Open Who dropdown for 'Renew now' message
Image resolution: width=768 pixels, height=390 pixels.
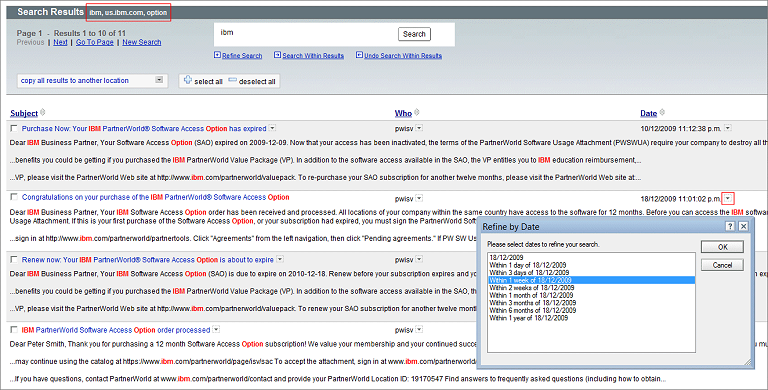pos(419,259)
